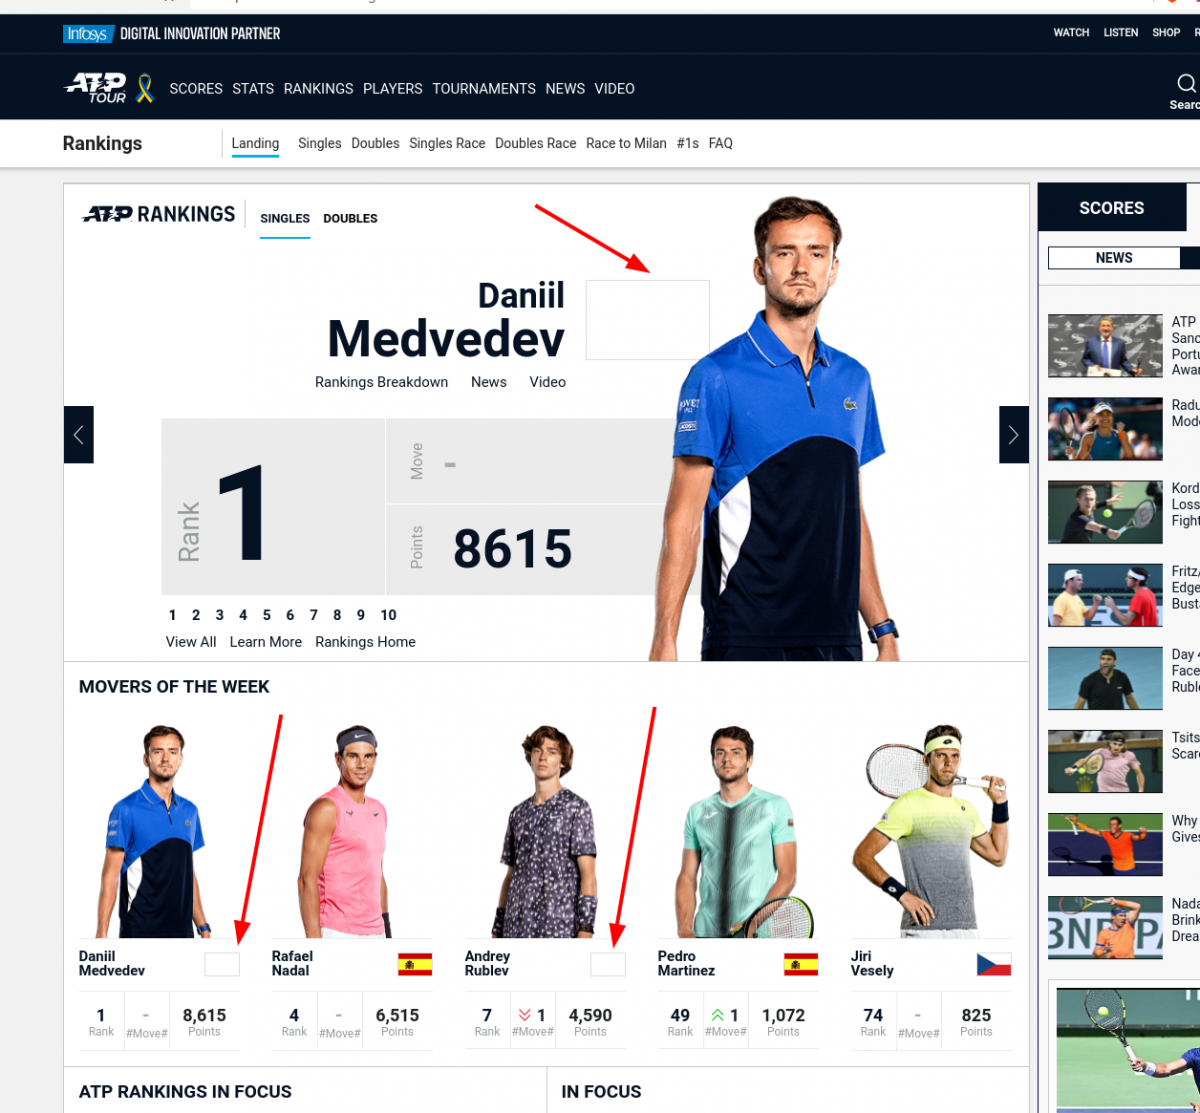Jump to rank 5 in carousel
The image size is (1200, 1113).
(267, 615)
